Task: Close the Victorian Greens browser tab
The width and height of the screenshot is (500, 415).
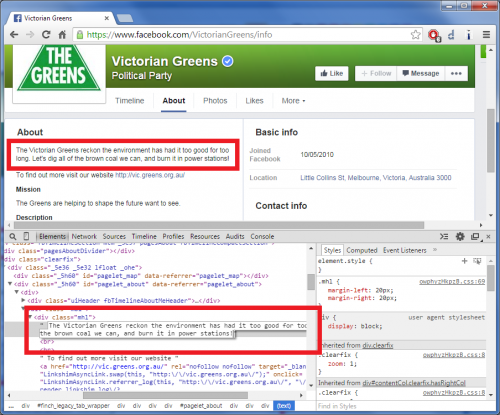Action: pyautogui.click(x=107, y=18)
